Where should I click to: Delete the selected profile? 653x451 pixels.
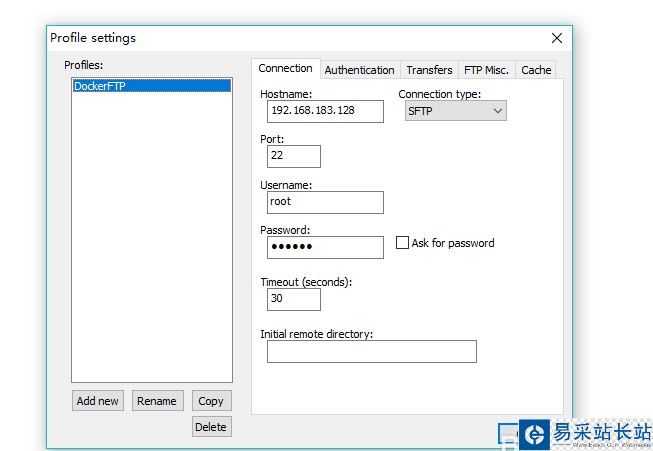(x=211, y=427)
